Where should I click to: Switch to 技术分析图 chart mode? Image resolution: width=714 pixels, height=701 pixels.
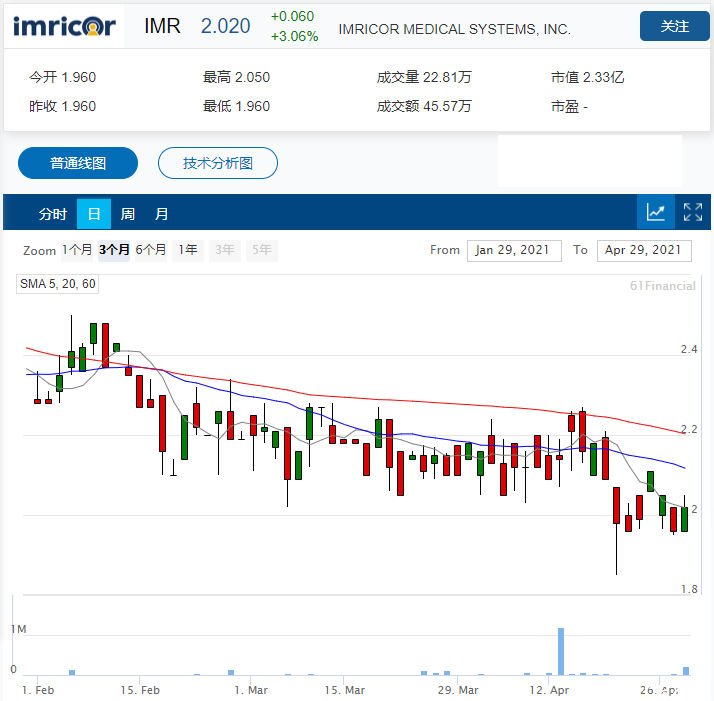click(218, 163)
